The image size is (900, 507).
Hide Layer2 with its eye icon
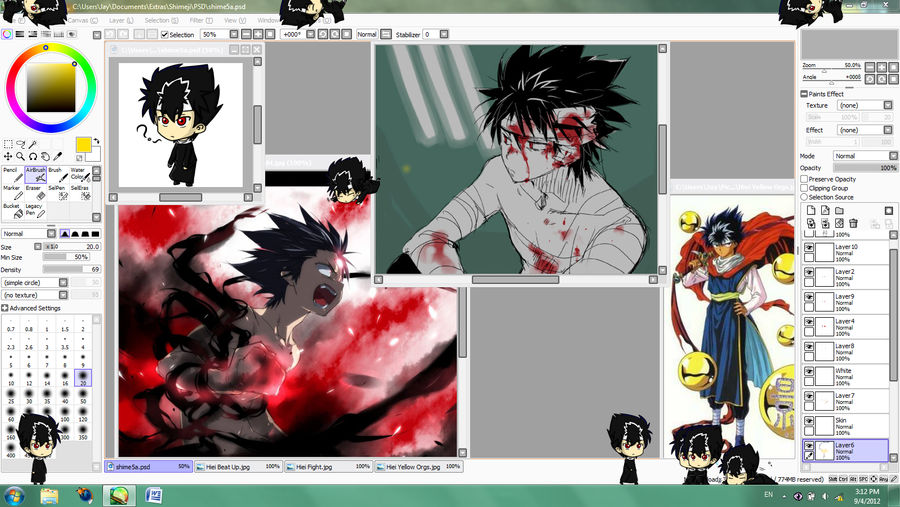pyautogui.click(x=809, y=272)
